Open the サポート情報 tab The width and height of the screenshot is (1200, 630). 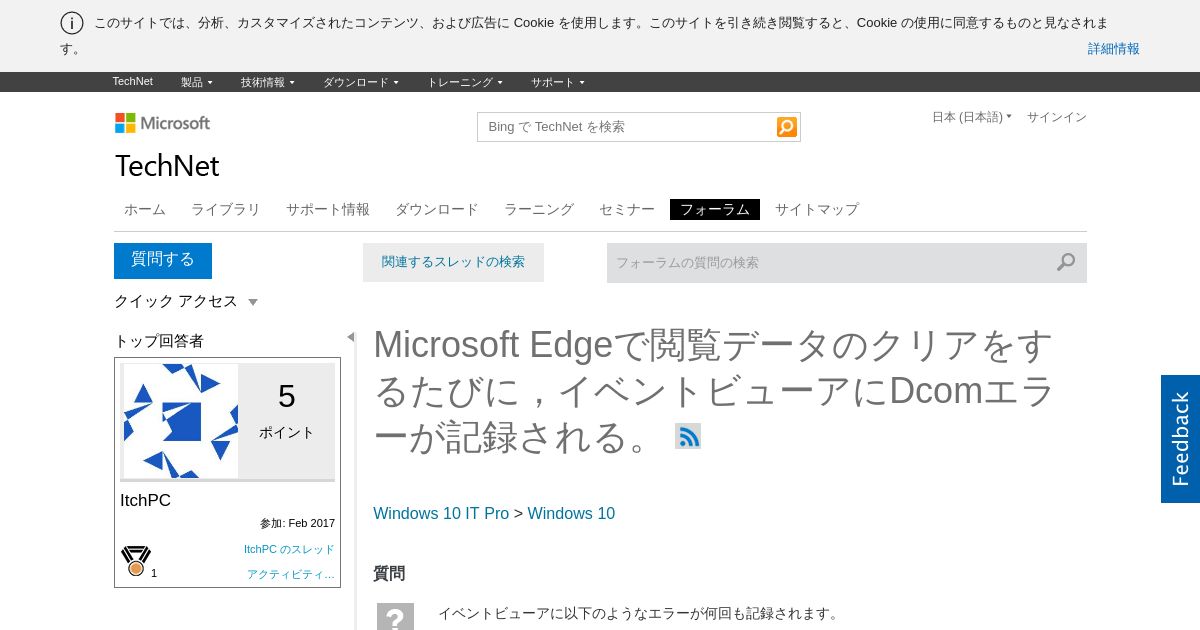(x=328, y=209)
